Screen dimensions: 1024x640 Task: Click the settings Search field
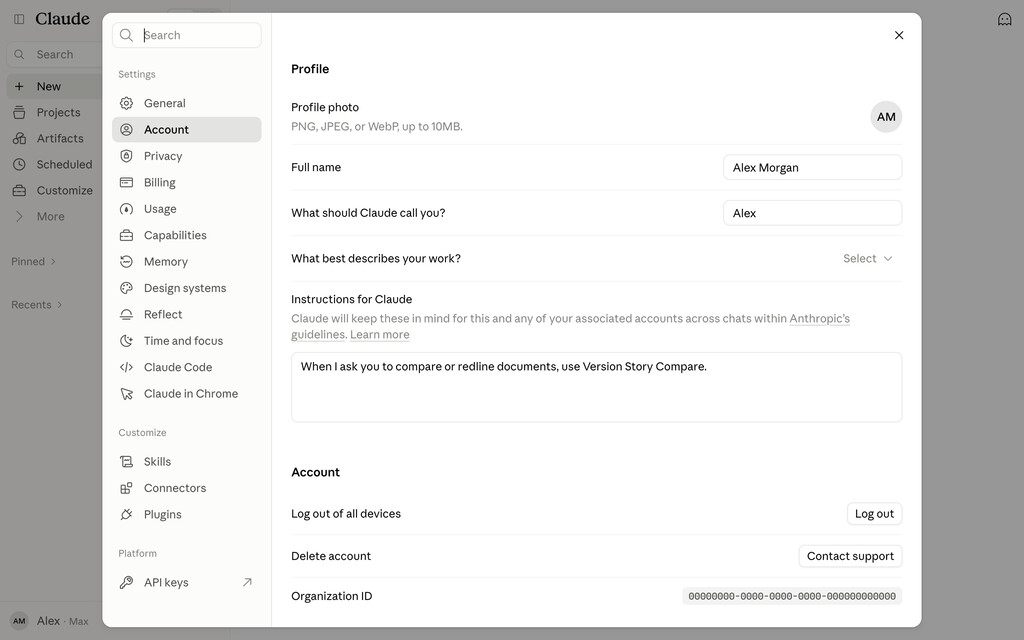point(187,35)
